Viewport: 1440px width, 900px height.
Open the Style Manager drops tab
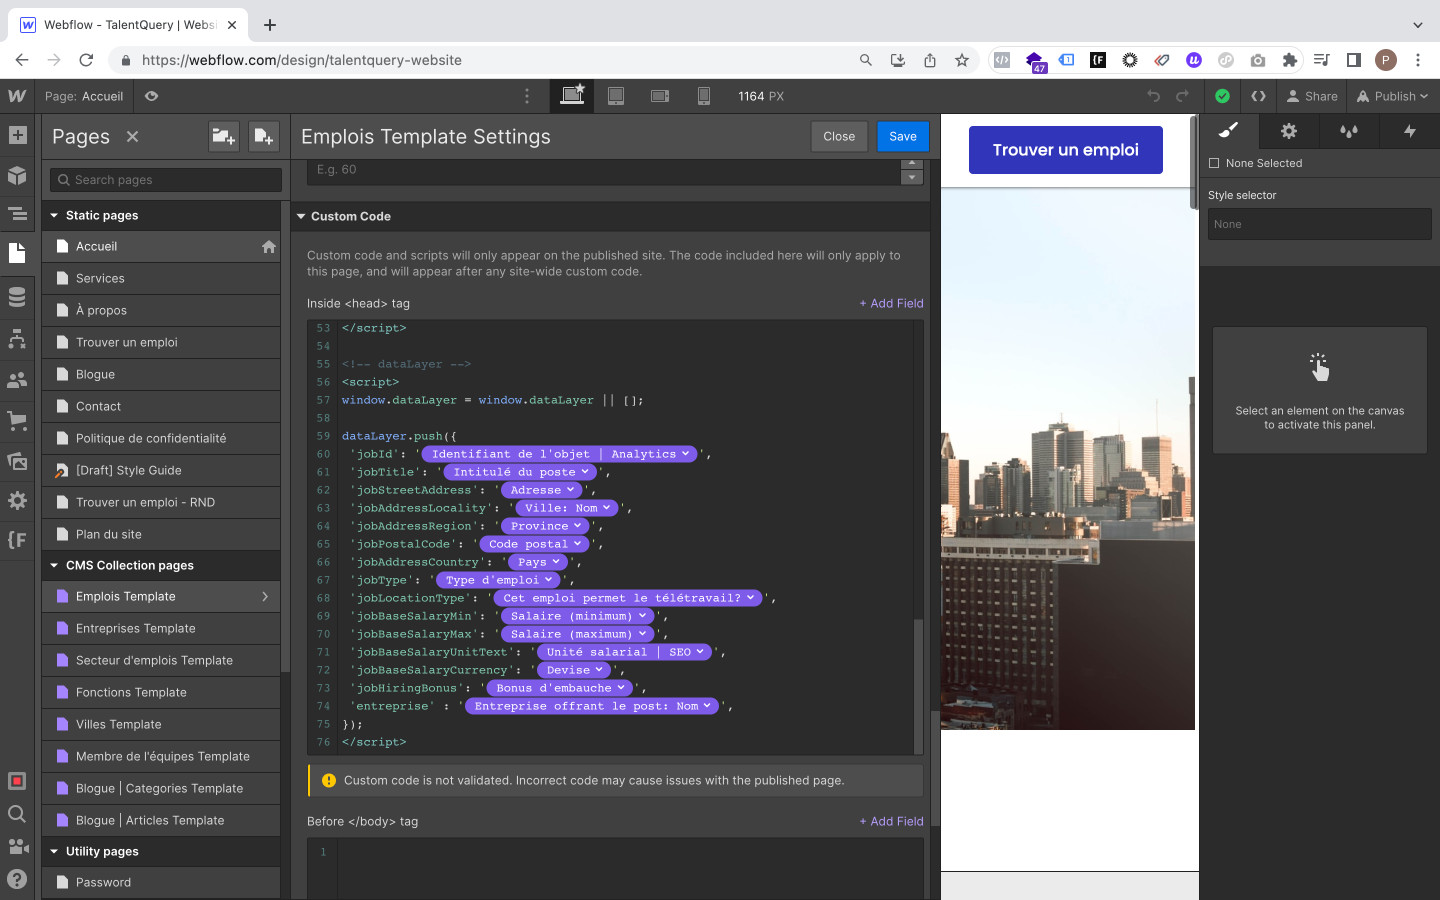tap(1349, 130)
